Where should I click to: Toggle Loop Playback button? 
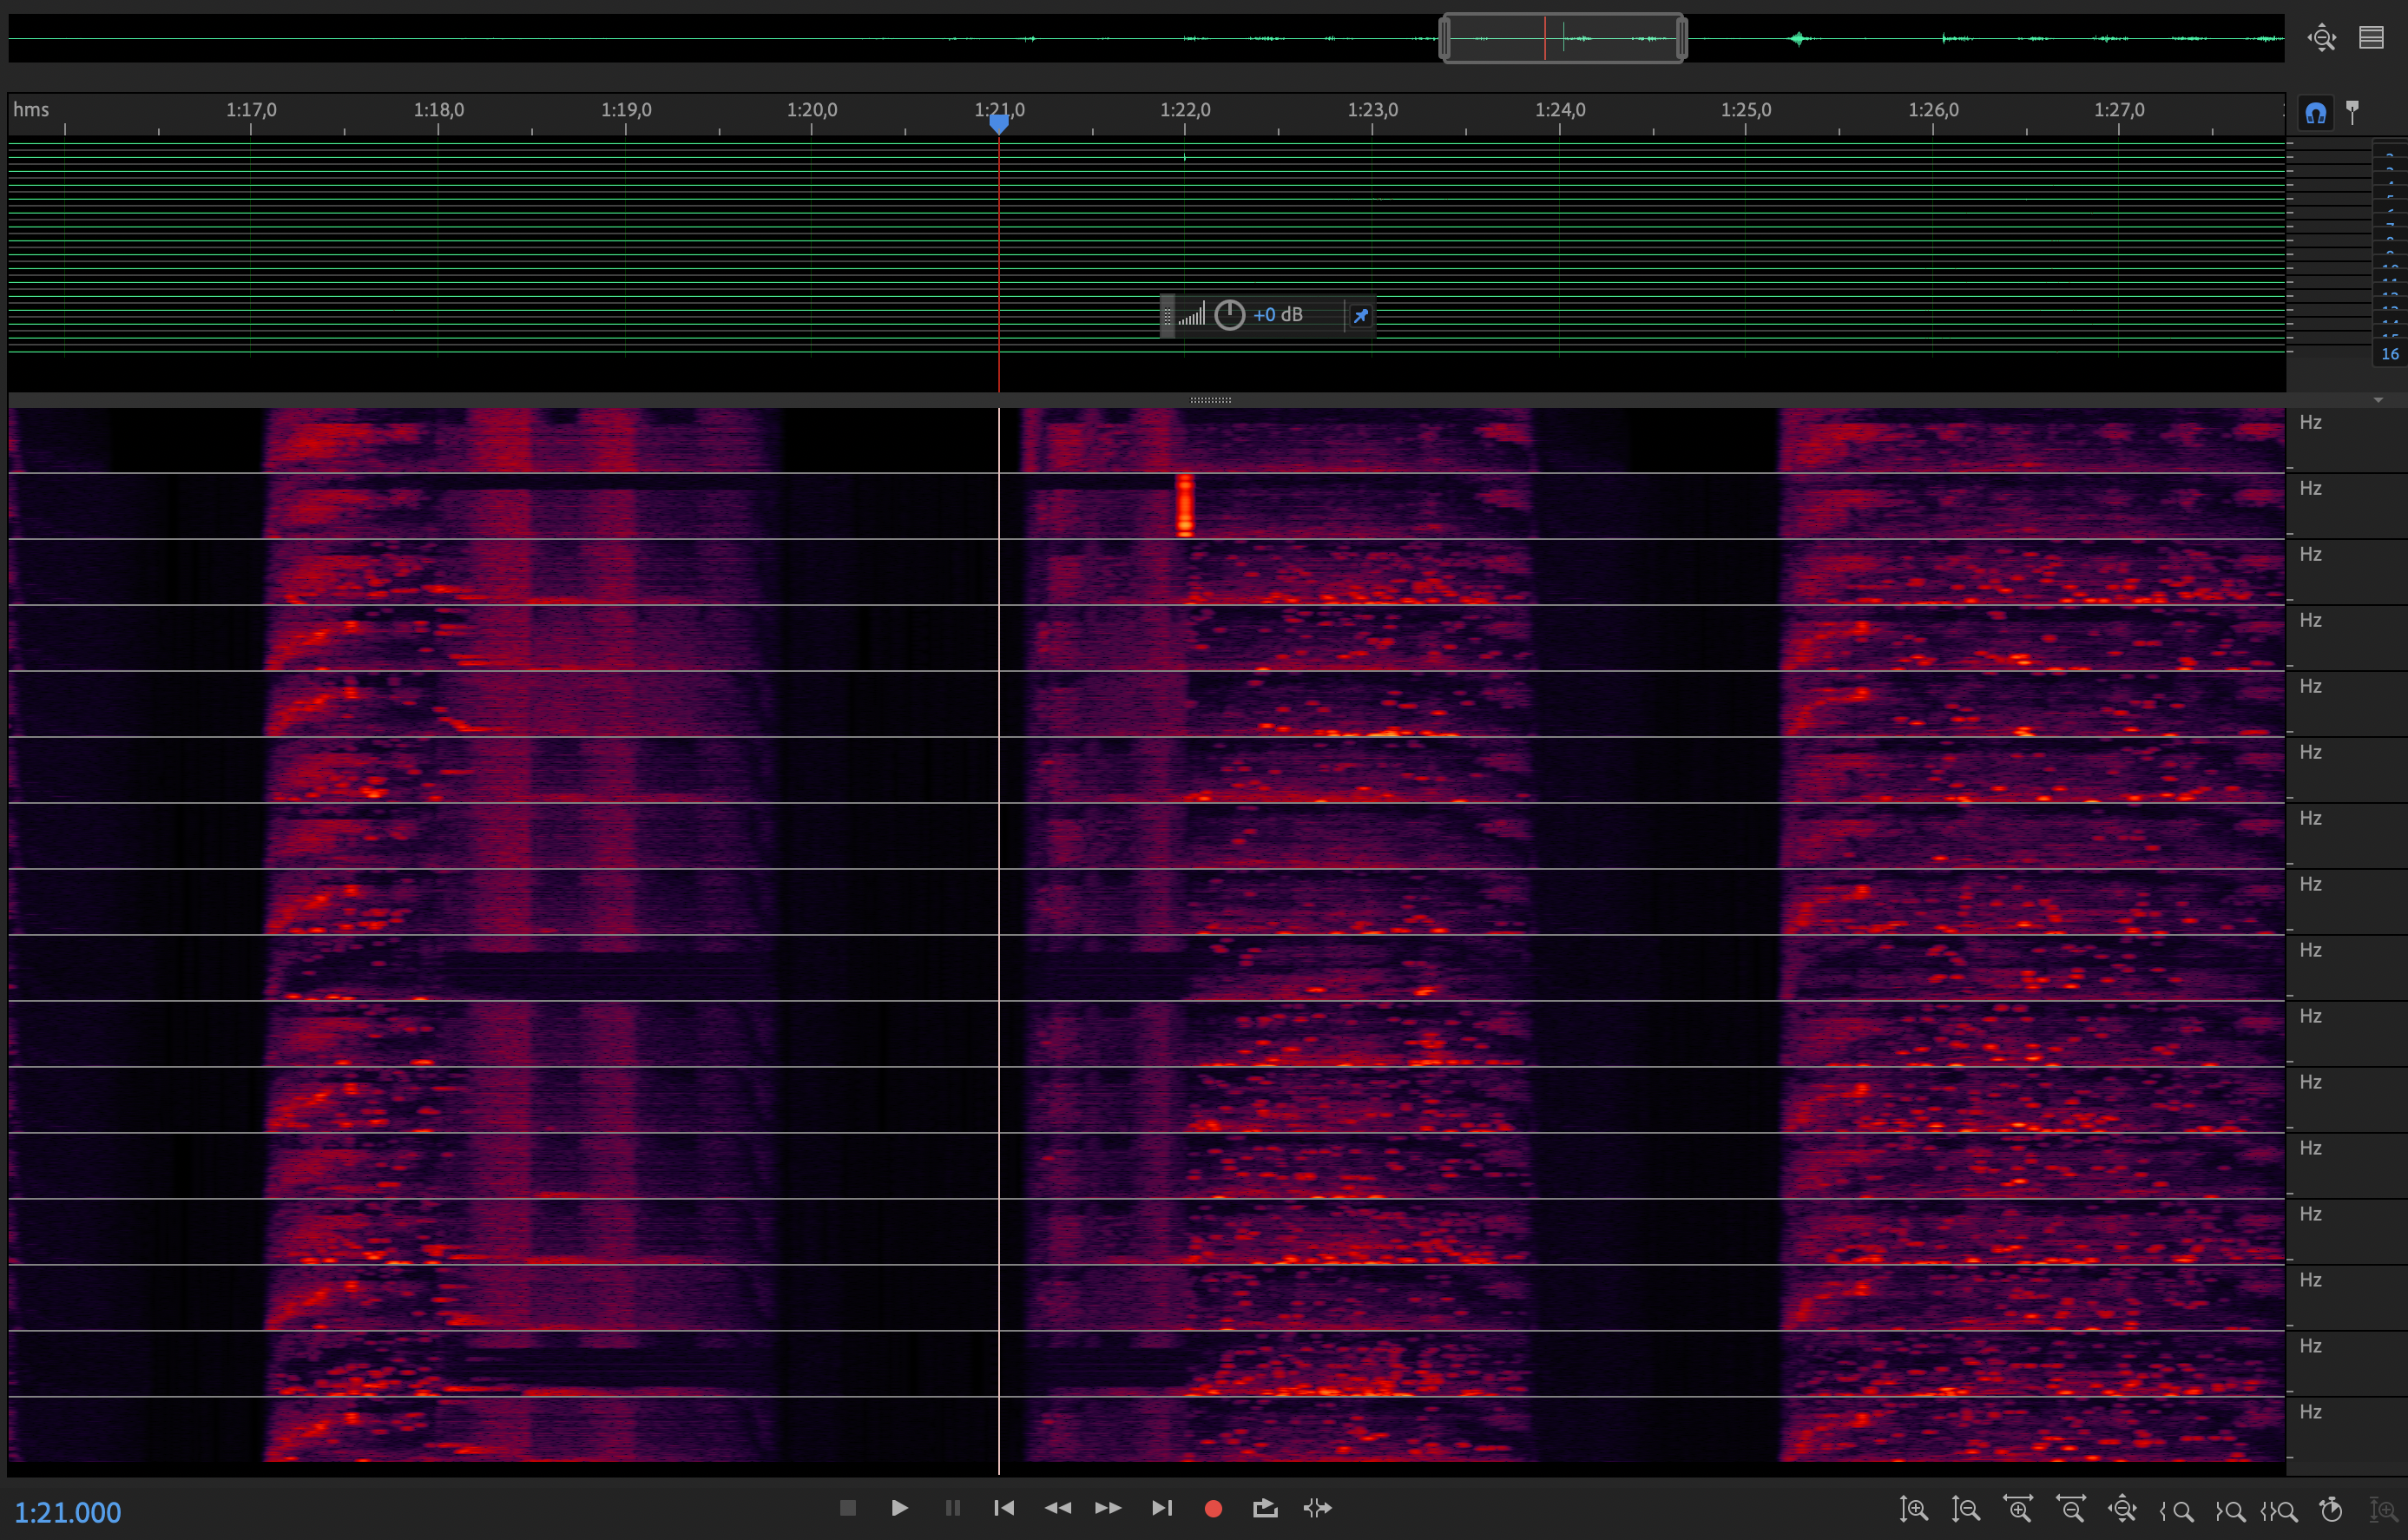(1265, 1508)
